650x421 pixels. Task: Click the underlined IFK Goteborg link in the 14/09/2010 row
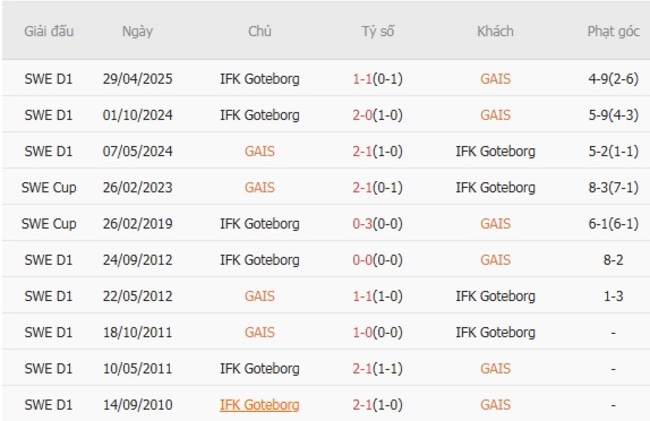[259, 405]
